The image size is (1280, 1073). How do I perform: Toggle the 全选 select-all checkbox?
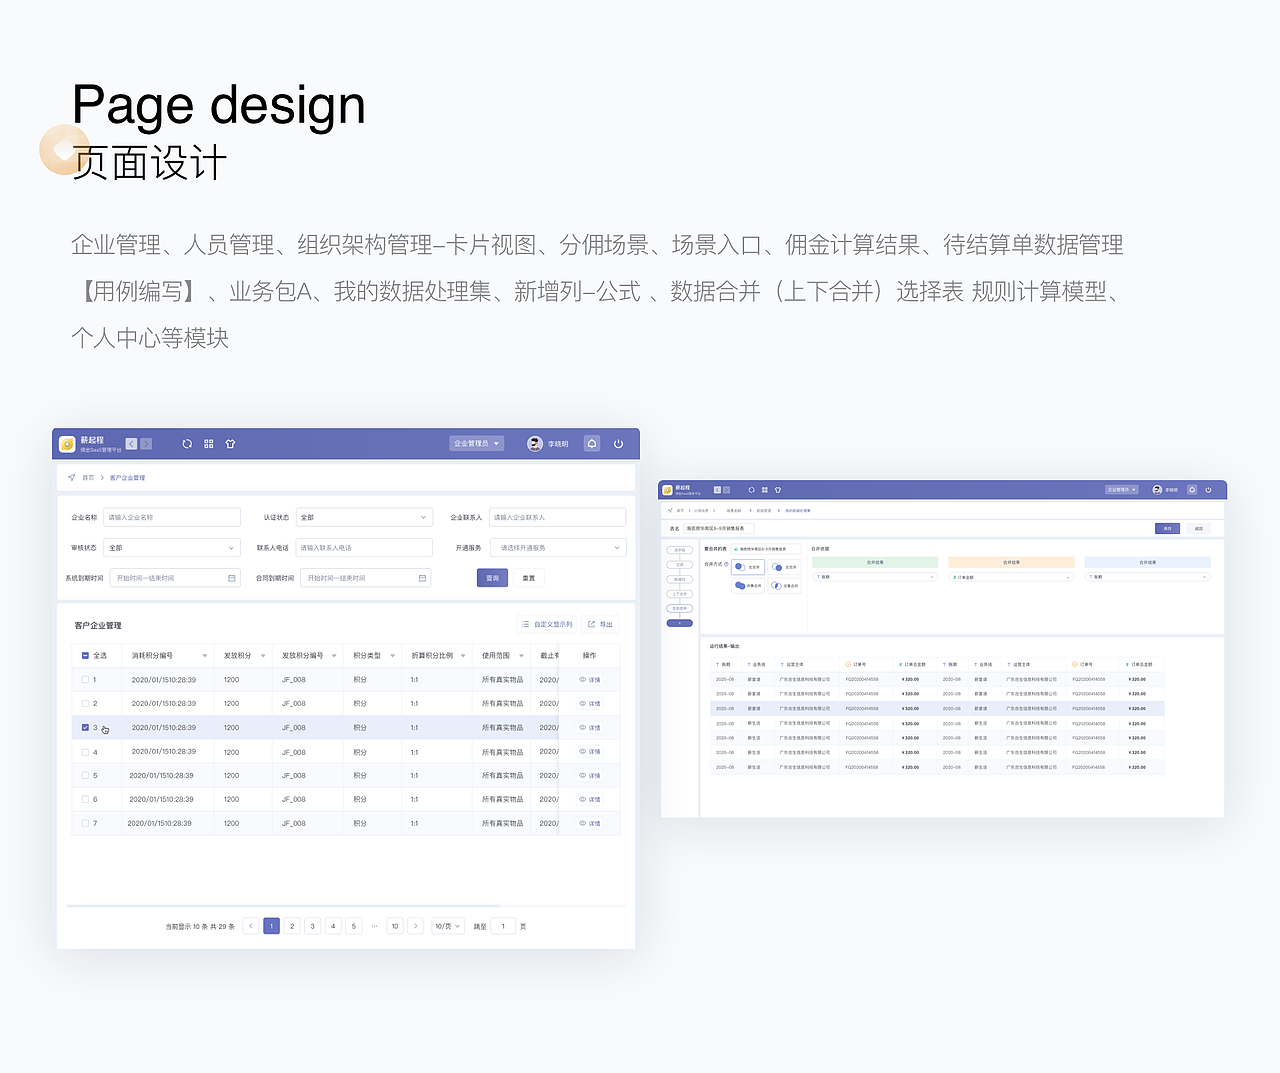click(86, 656)
